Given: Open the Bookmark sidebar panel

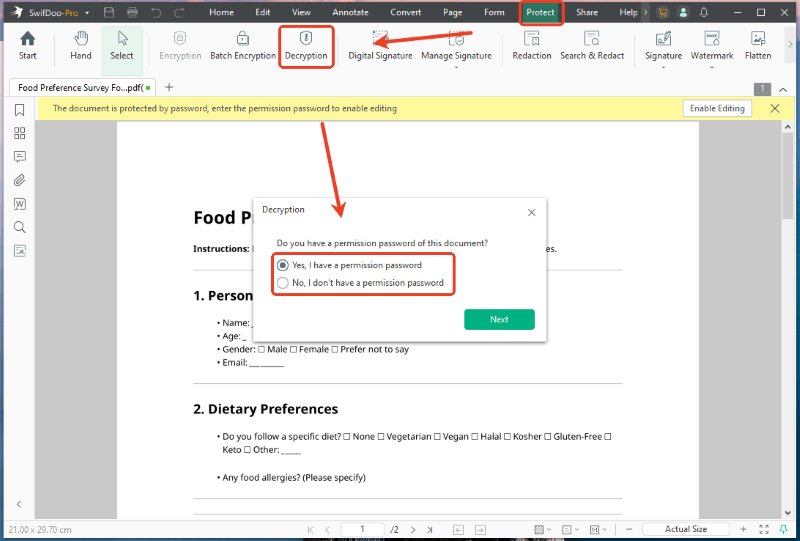Looking at the screenshot, I should tap(19, 110).
